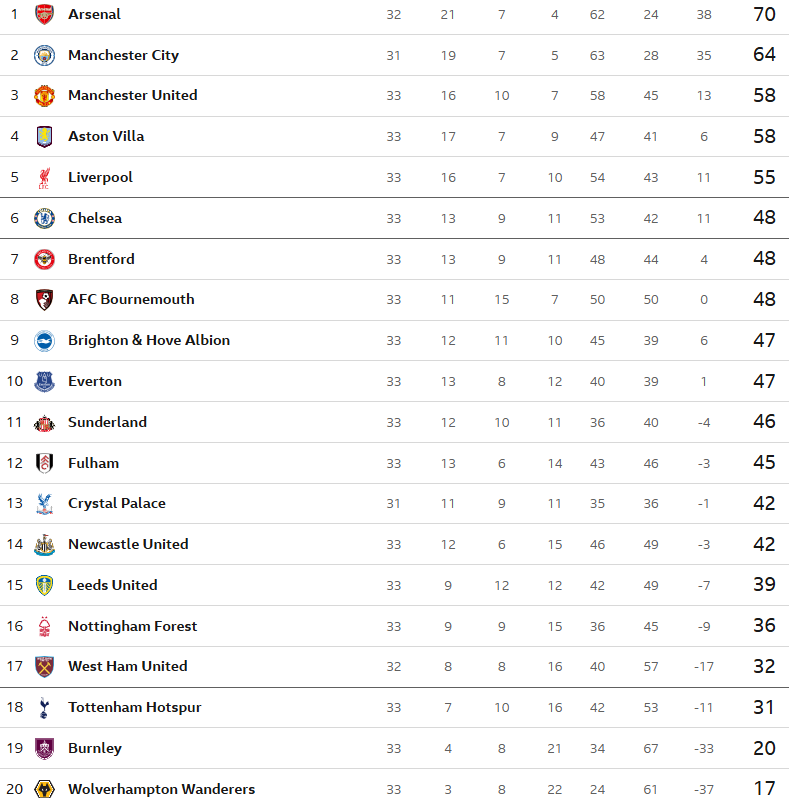The height and width of the screenshot is (798, 789).
Task: Click the Wolverhampton Wanderers crest icon
Action: (44, 789)
